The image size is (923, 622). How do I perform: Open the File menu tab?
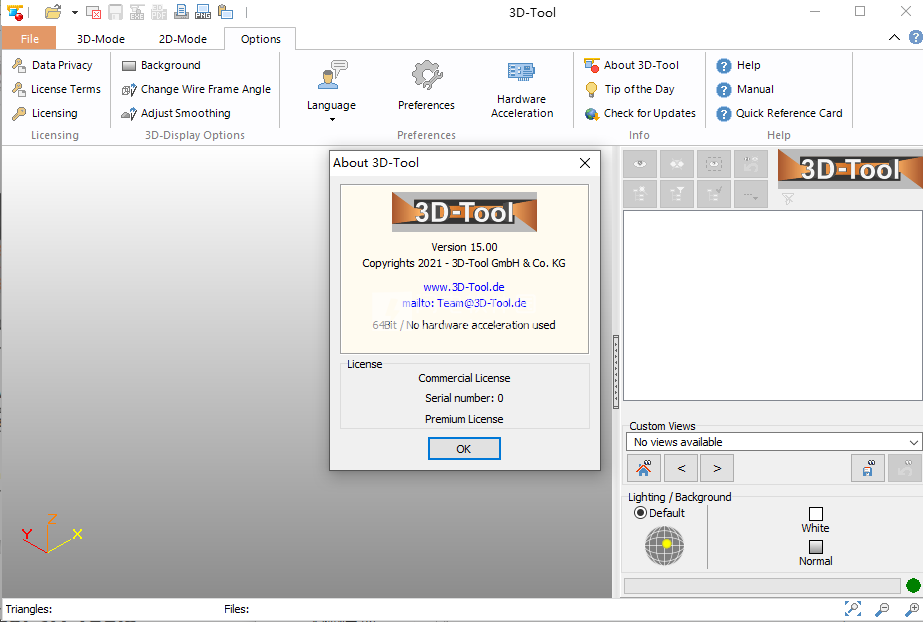(29, 38)
